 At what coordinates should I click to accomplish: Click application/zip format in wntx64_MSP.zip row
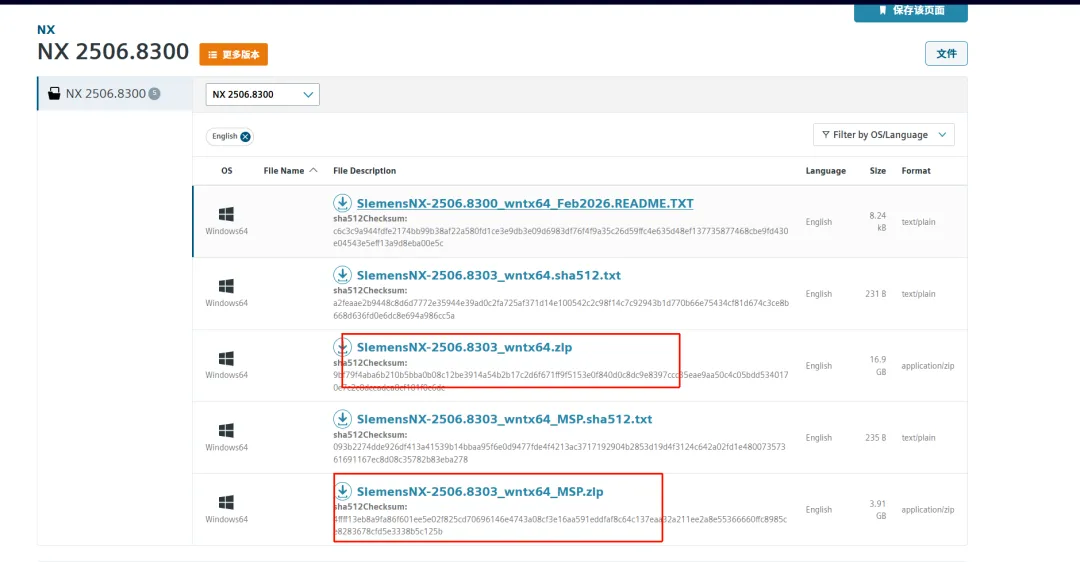click(x=928, y=510)
